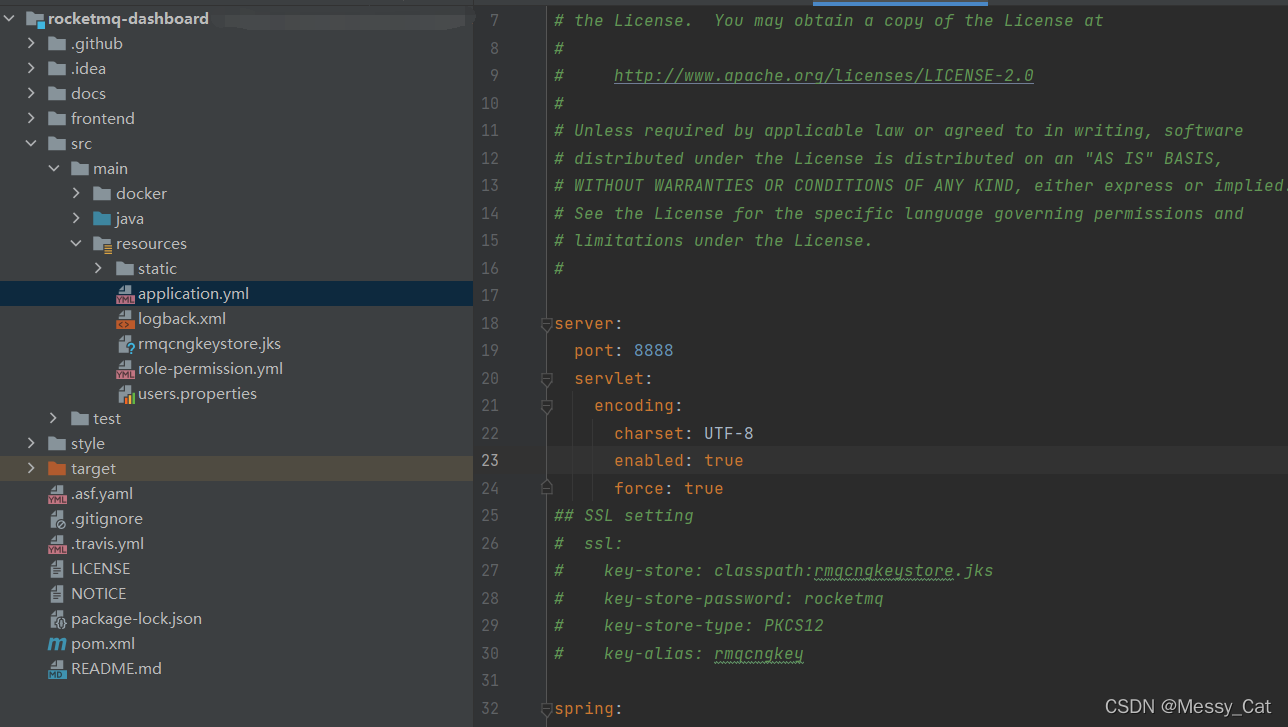The height and width of the screenshot is (727, 1288).
Task: Collapse the src folder arrow
Action: 32,144
